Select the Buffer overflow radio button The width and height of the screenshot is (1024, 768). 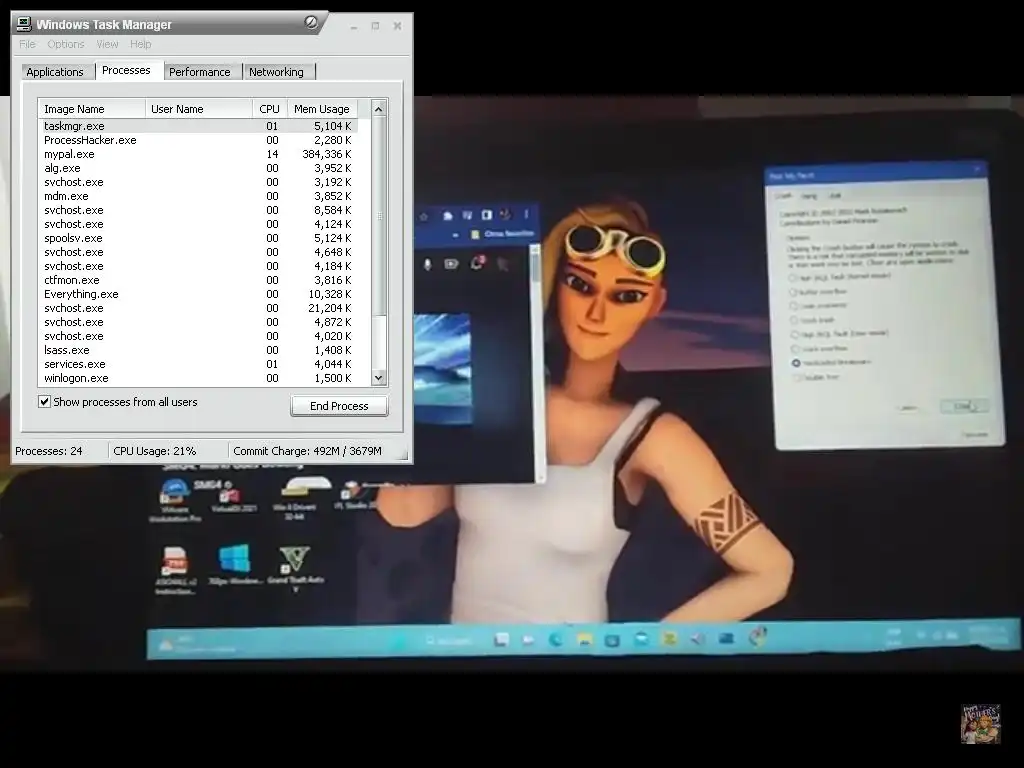point(793,292)
